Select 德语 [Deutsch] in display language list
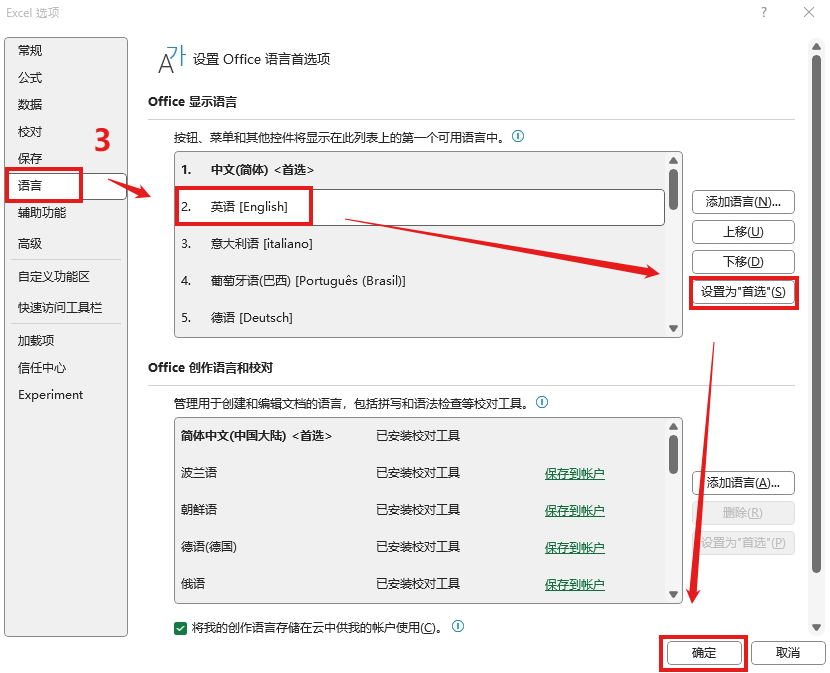830x673 pixels. point(420,318)
